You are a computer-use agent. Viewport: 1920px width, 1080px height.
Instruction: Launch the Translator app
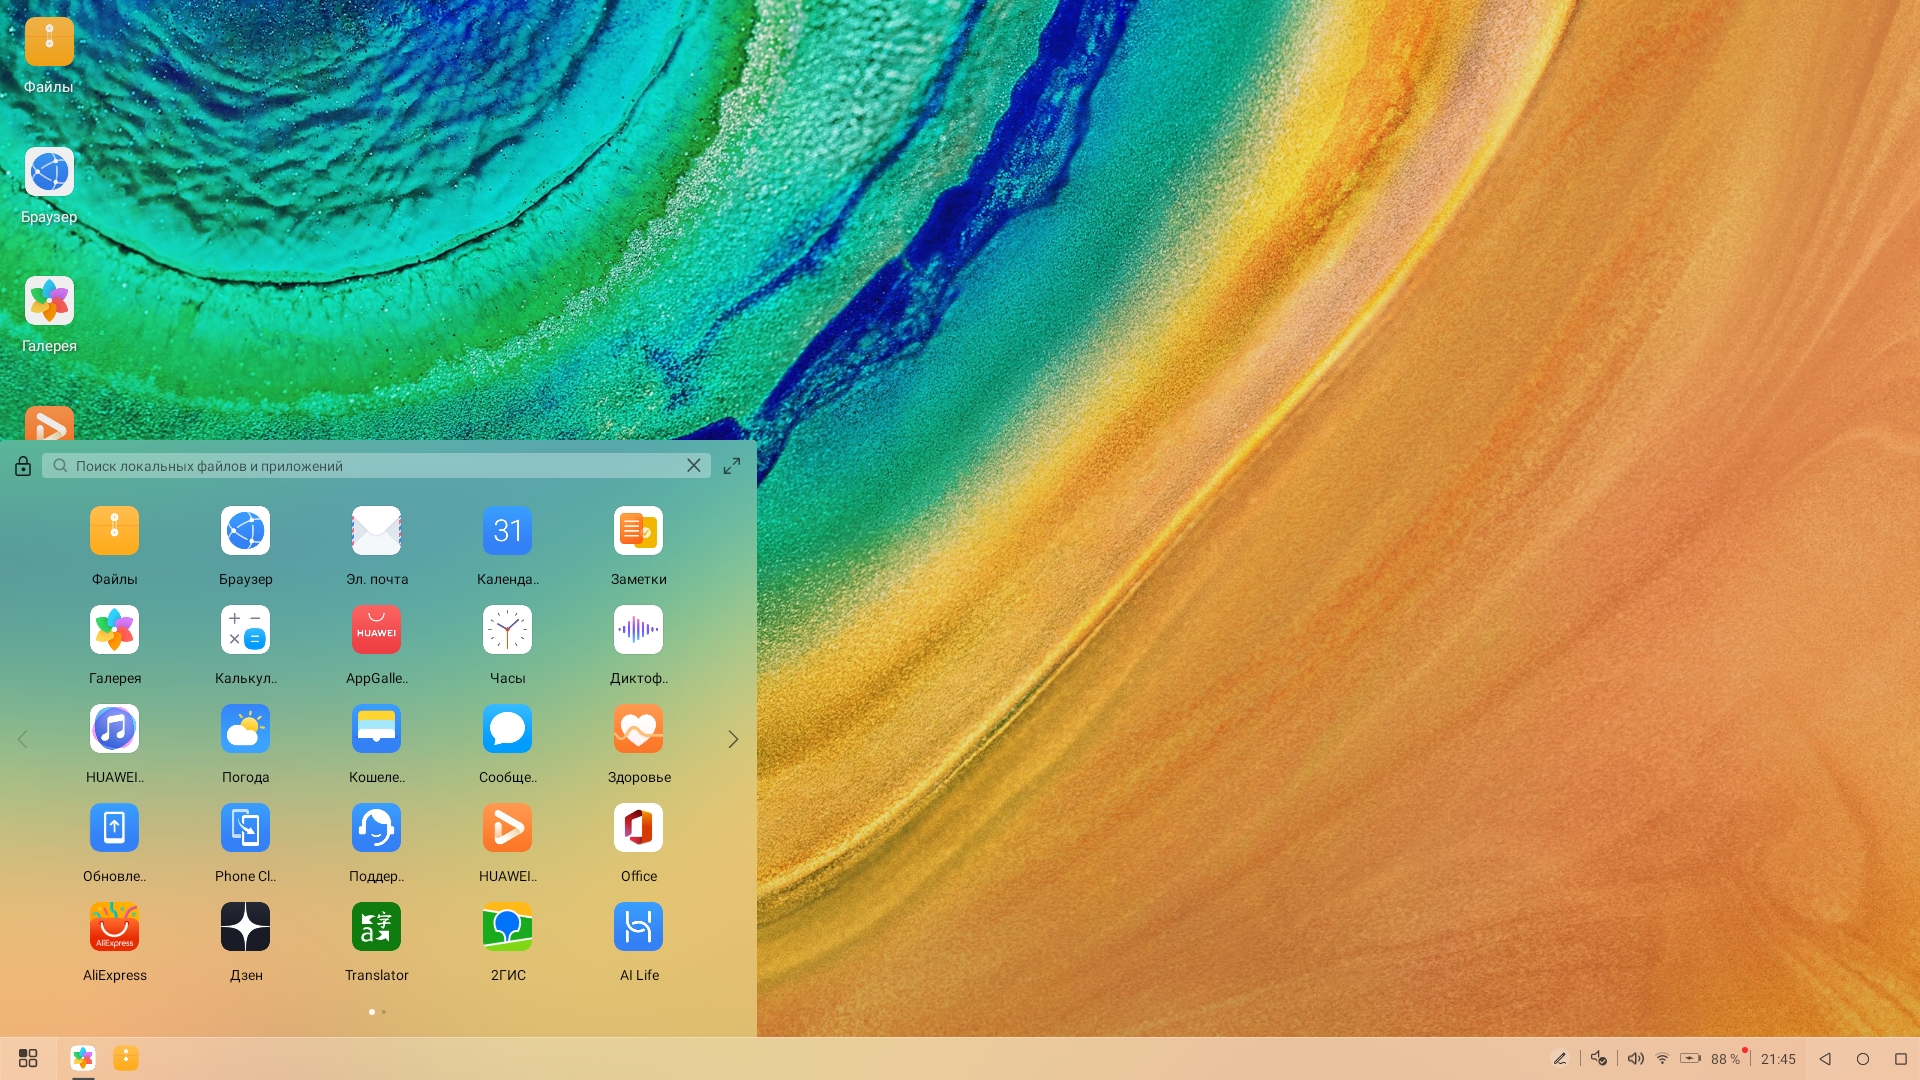(376, 927)
